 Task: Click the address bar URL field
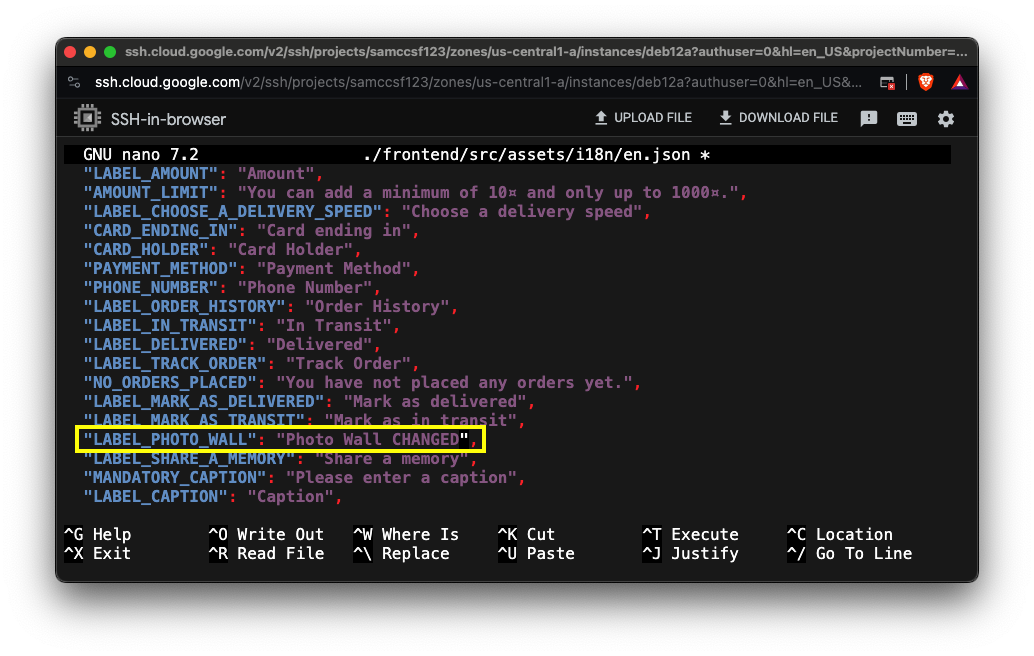[478, 82]
